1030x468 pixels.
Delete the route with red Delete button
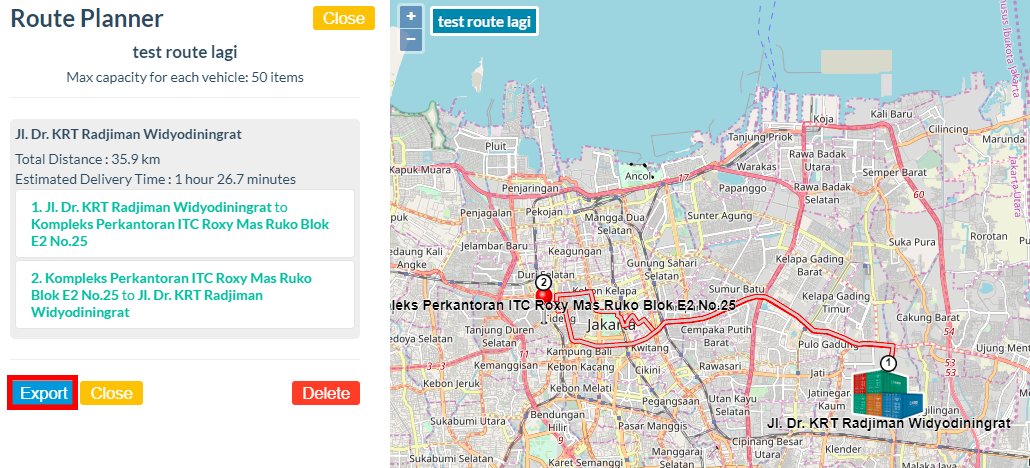tap(326, 393)
